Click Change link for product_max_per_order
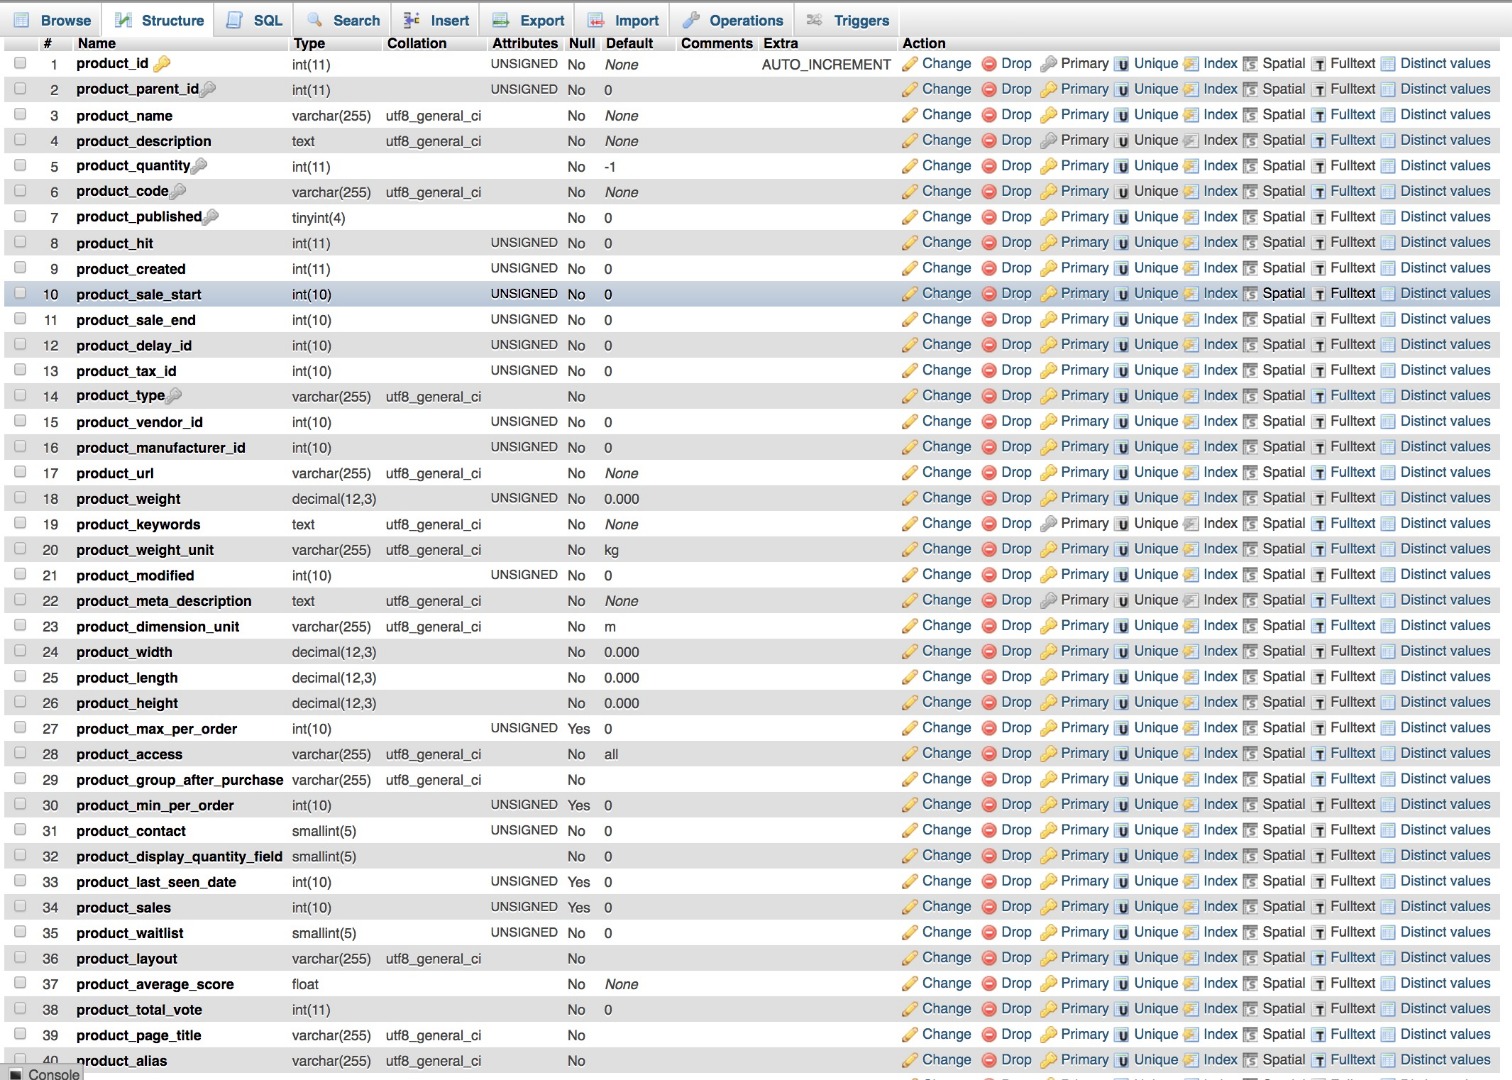 point(946,728)
